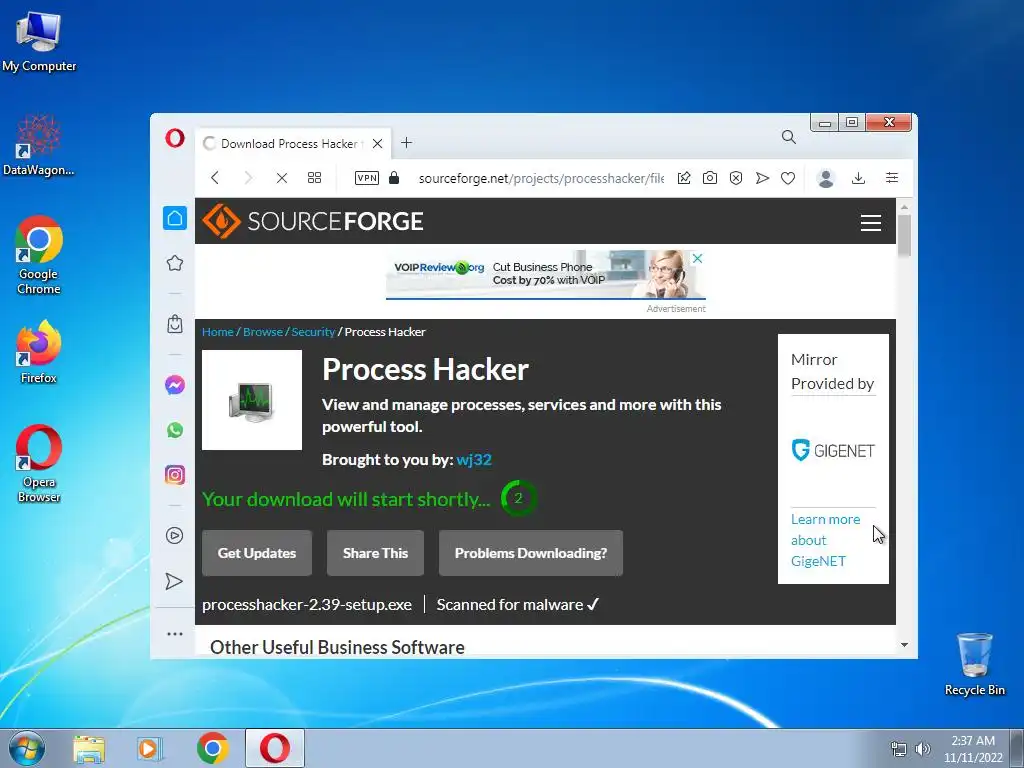Go to Browse breadcrumb link
The width and height of the screenshot is (1024, 768).
click(263, 332)
